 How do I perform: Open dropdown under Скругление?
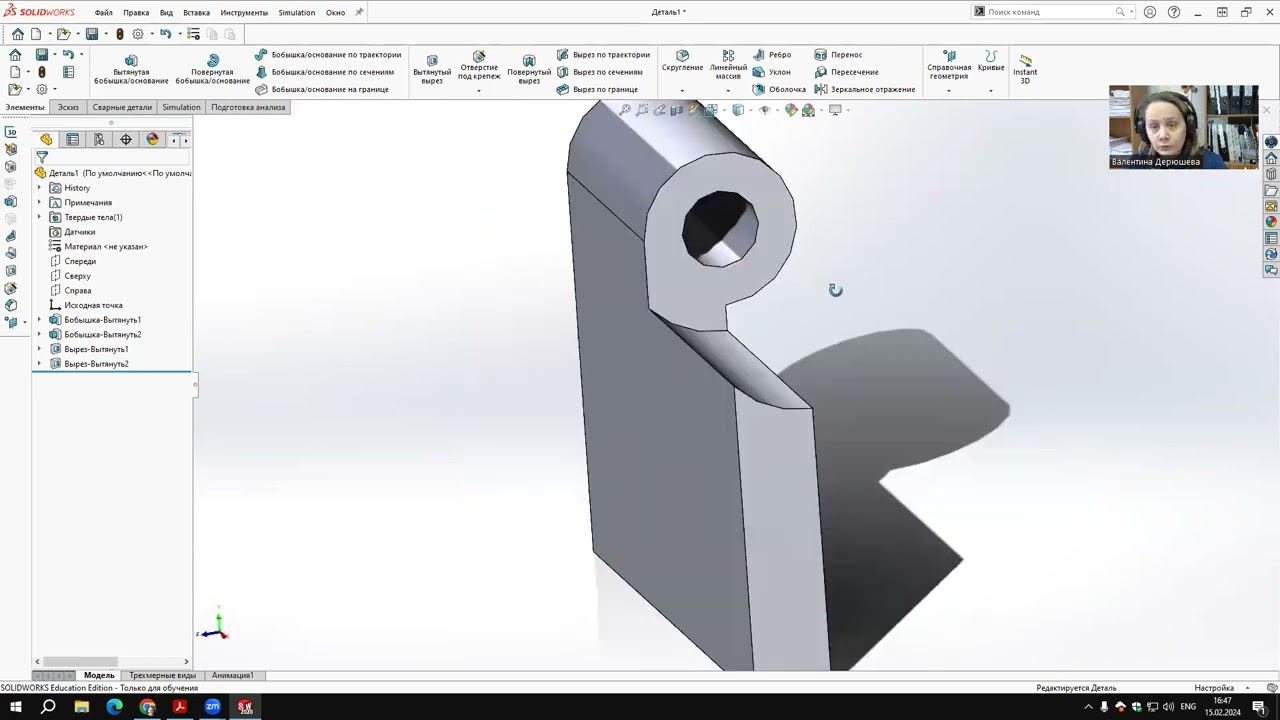(x=682, y=91)
